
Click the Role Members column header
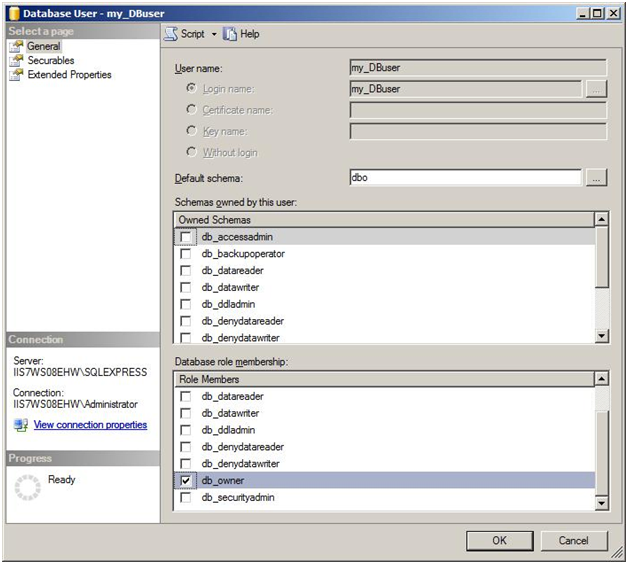[384, 379]
